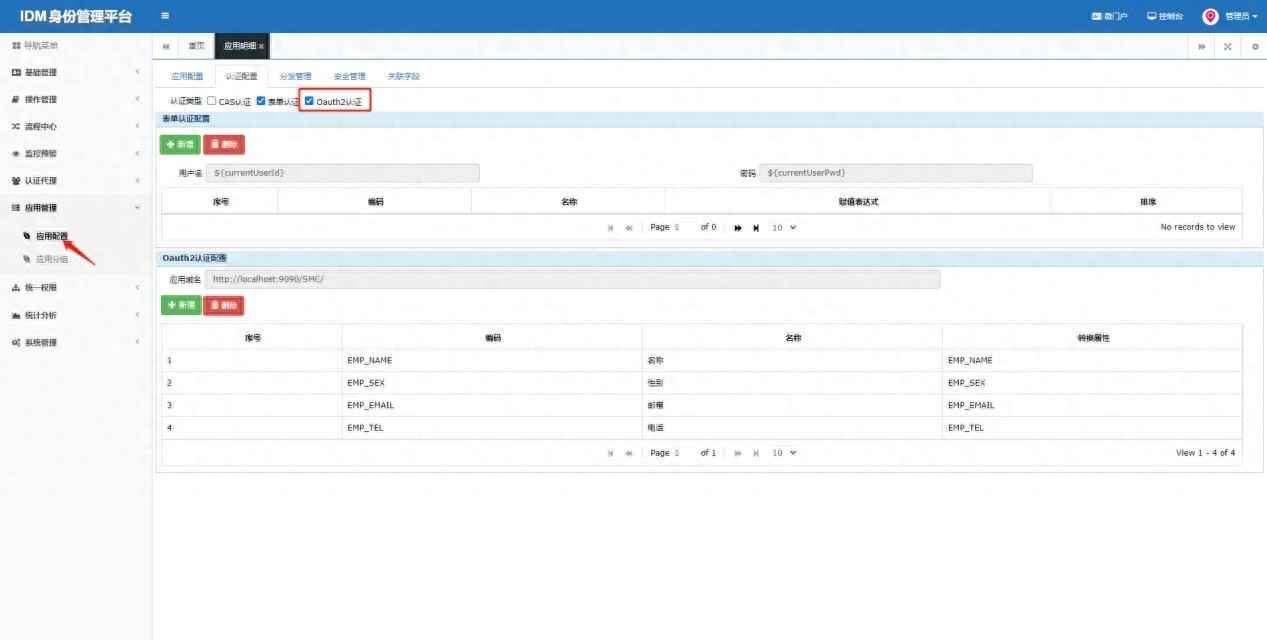Click 新增 button in 表单认证配置 section
This screenshot has height=640, width=1267.
tap(181, 144)
